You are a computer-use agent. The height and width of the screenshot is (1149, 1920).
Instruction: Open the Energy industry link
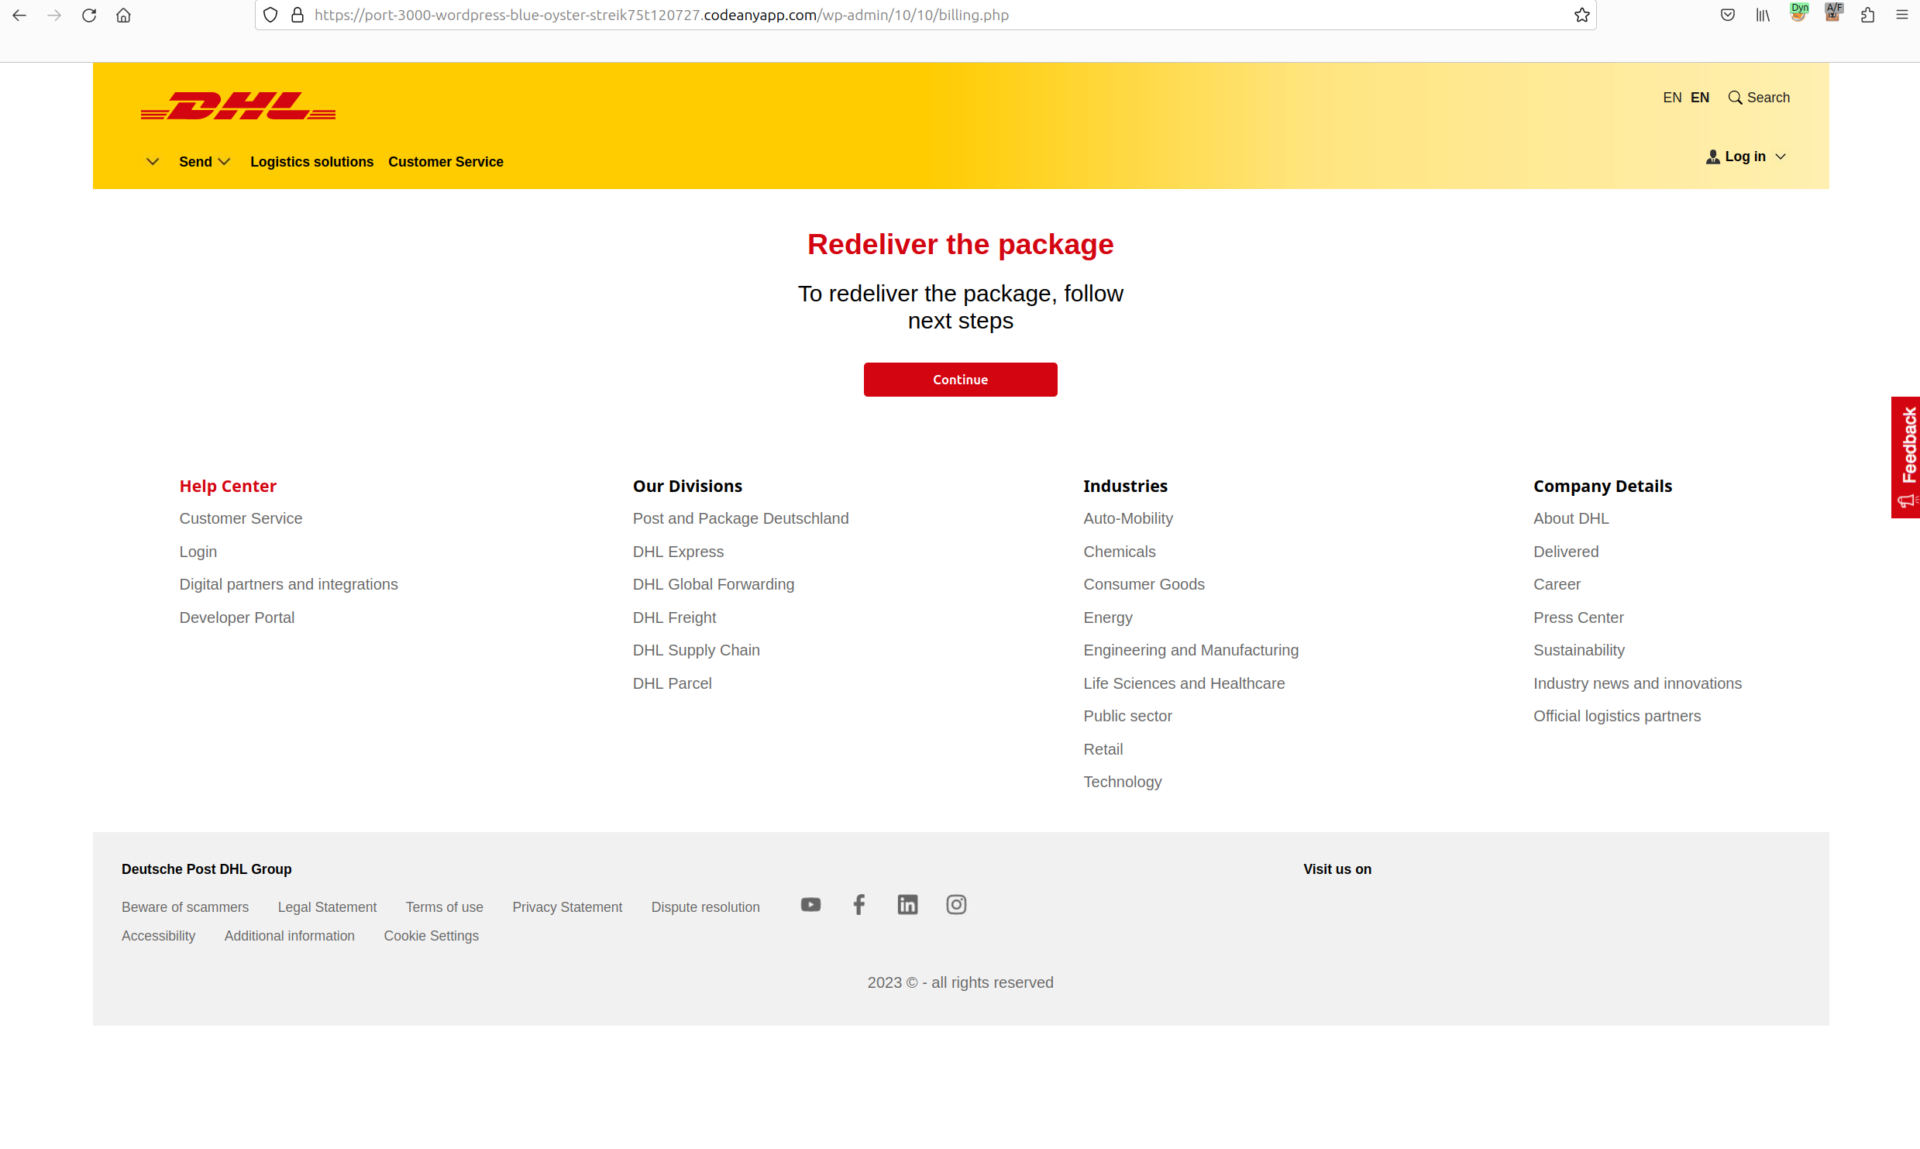click(x=1108, y=618)
